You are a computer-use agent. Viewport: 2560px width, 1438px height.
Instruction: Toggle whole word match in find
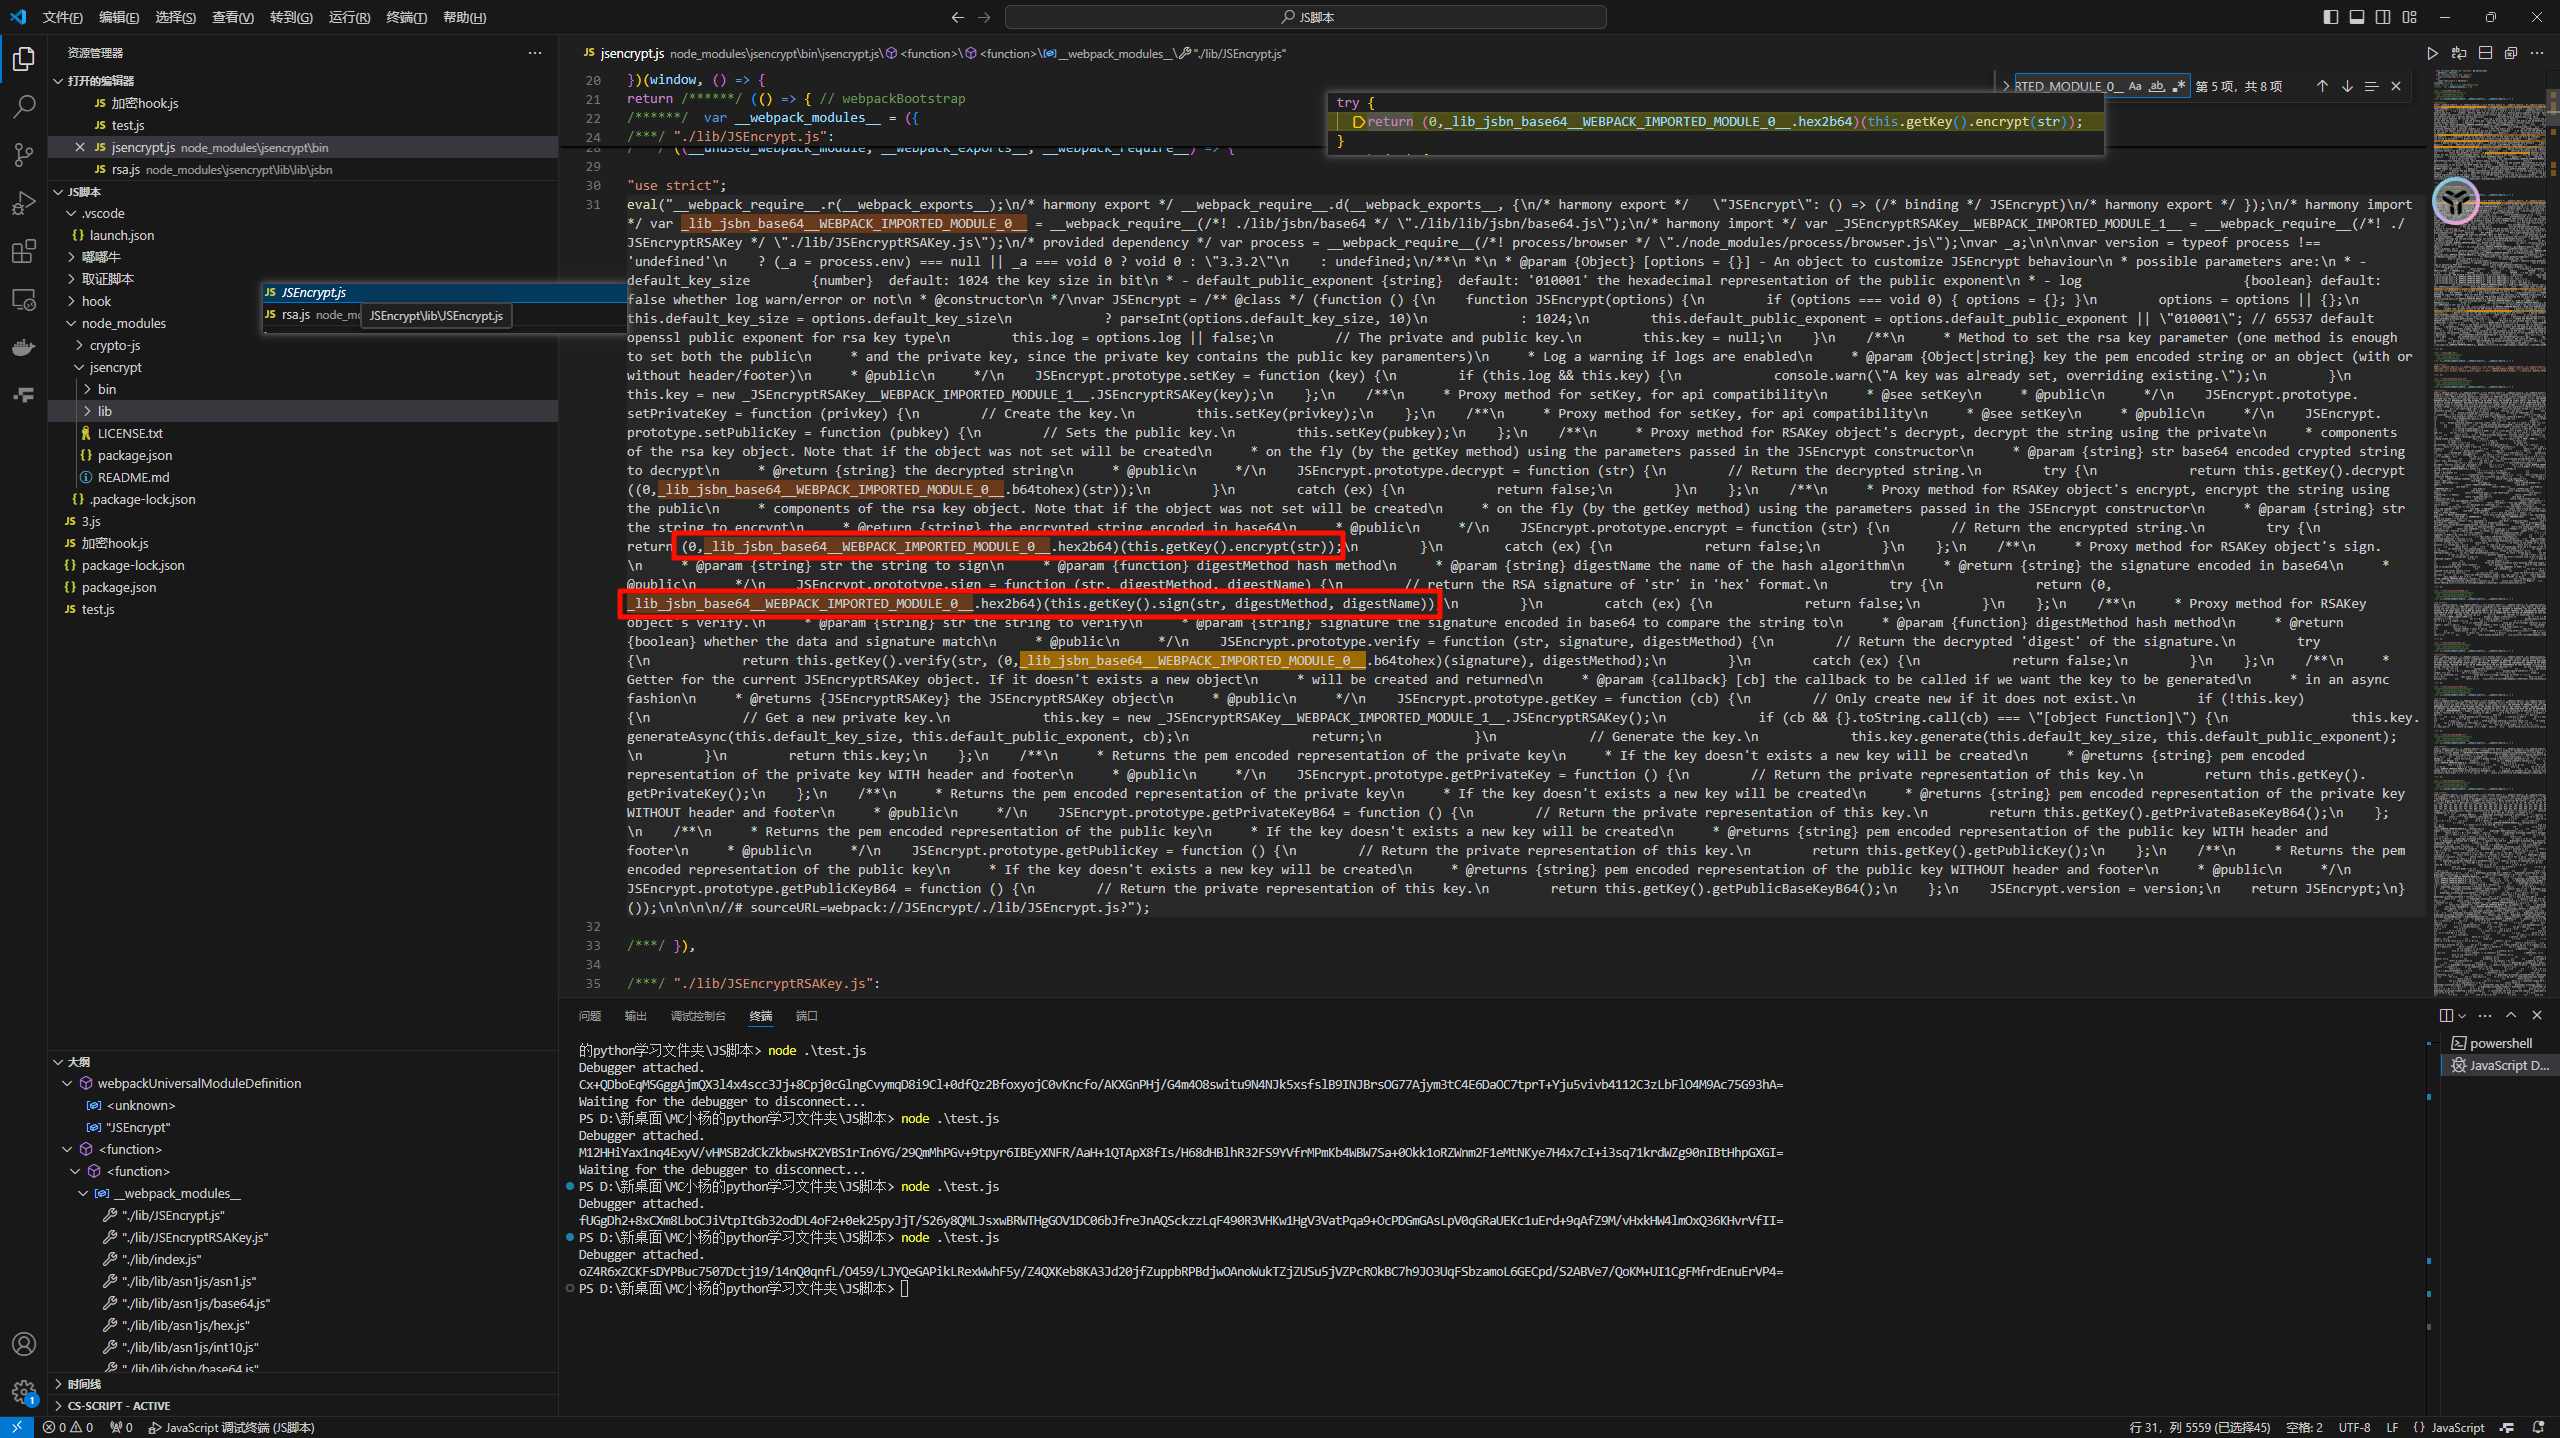click(2157, 86)
